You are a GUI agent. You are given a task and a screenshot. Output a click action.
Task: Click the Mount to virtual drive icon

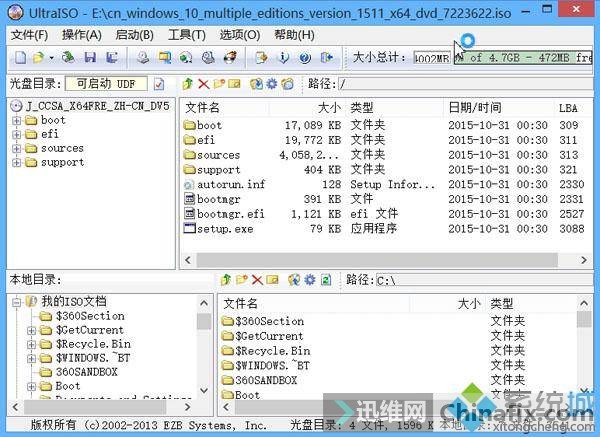186,58
